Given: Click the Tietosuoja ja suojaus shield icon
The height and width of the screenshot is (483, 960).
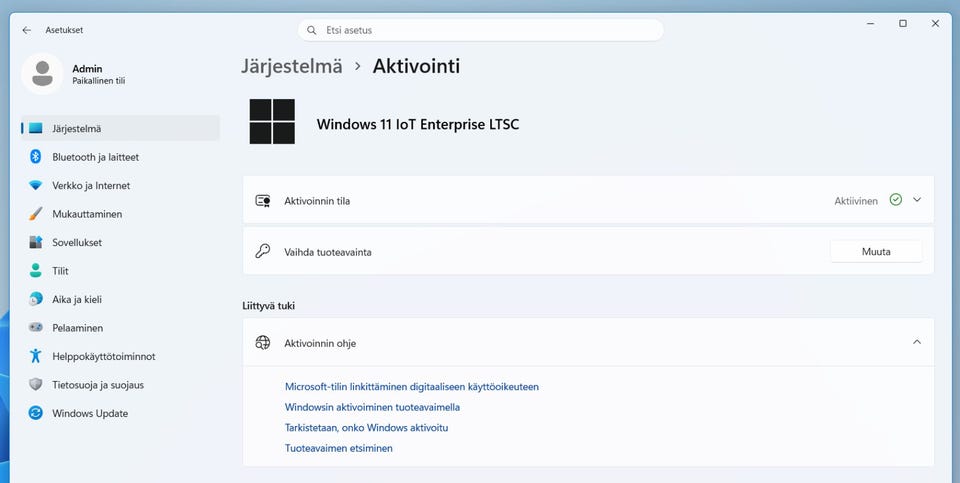Looking at the screenshot, I should 36,384.
